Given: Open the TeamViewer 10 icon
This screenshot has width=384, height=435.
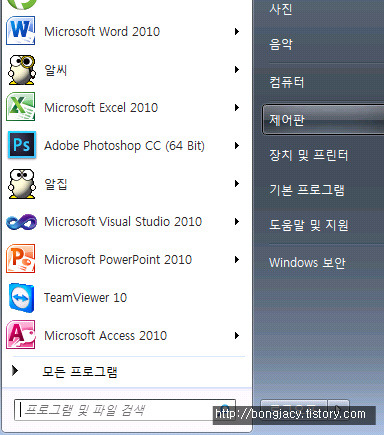Looking at the screenshot, I should pos(22,298).
